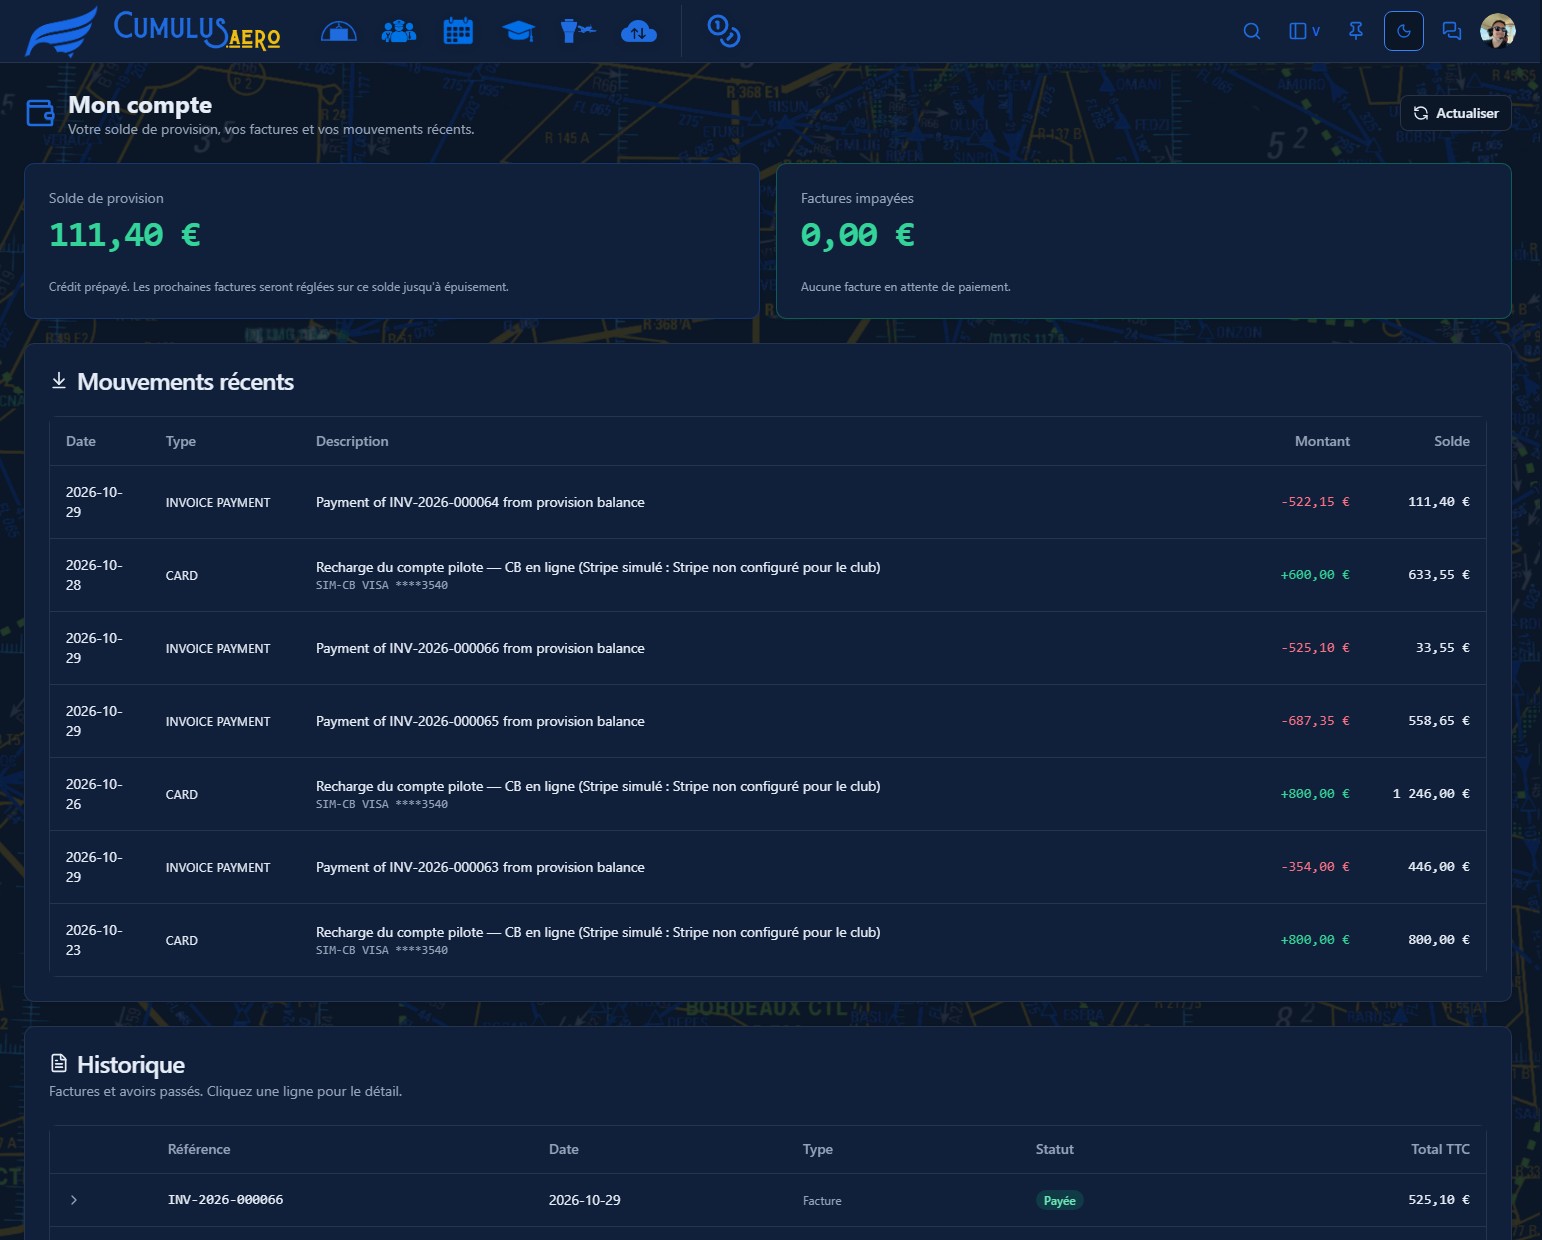Open the hangar icon in the top navigation
Viewport: 1542px width, 1240px height.
(338, 32)
